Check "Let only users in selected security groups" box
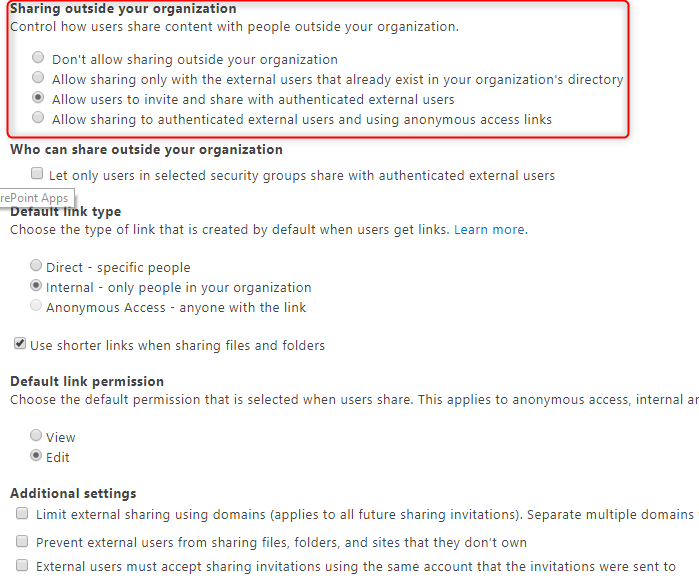This screenshot has height=585, width=699. click(37, 174)
